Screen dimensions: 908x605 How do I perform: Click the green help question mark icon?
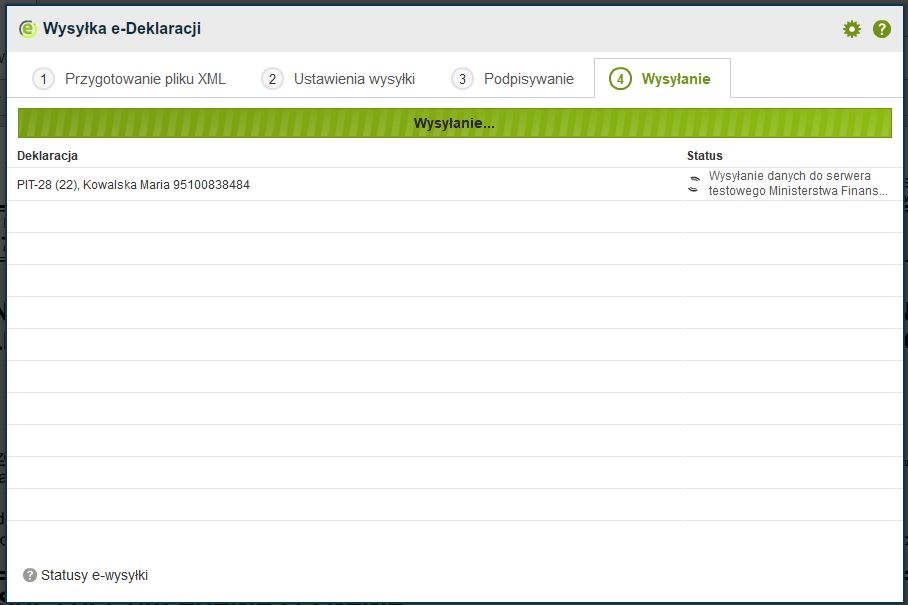(x=881, y=29)
